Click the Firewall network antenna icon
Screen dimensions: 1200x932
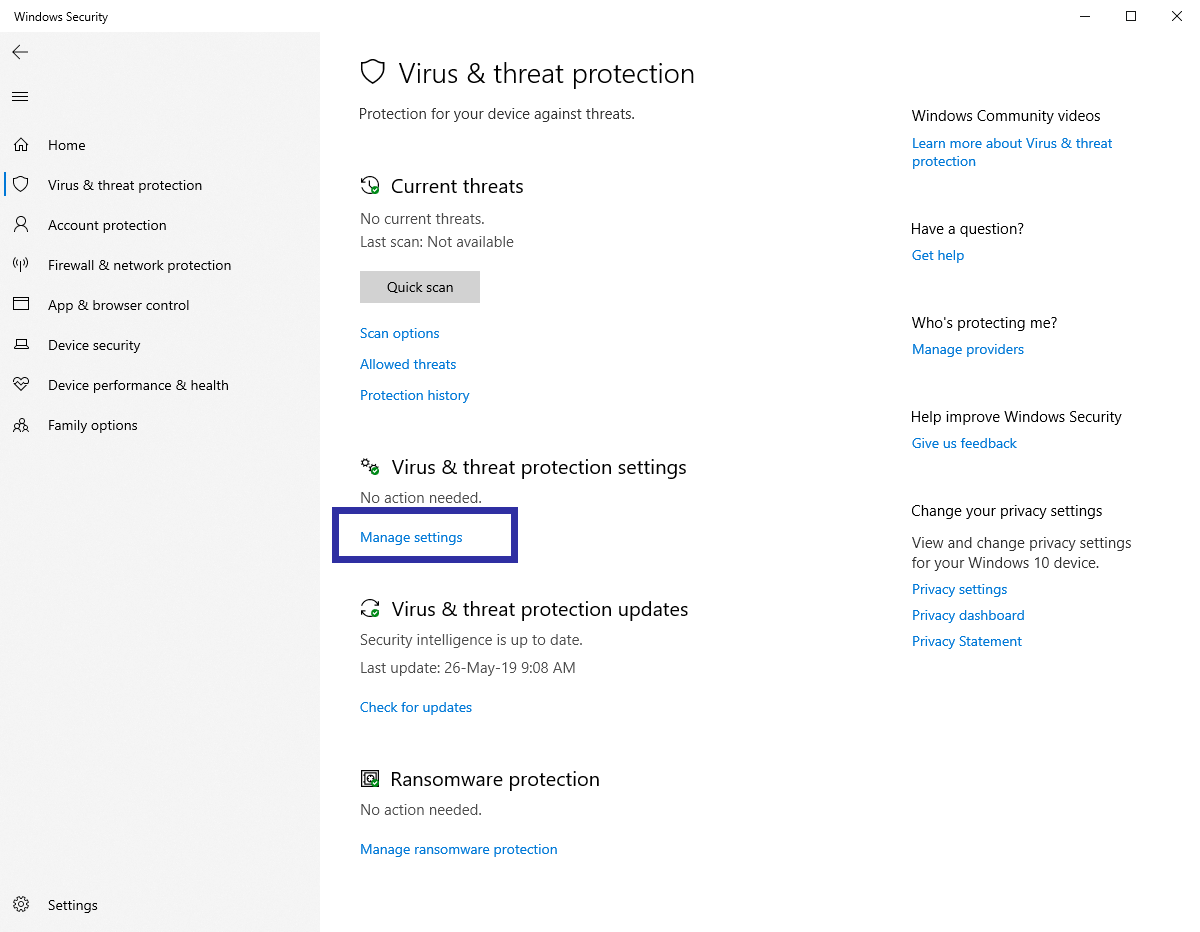(21, 265)
